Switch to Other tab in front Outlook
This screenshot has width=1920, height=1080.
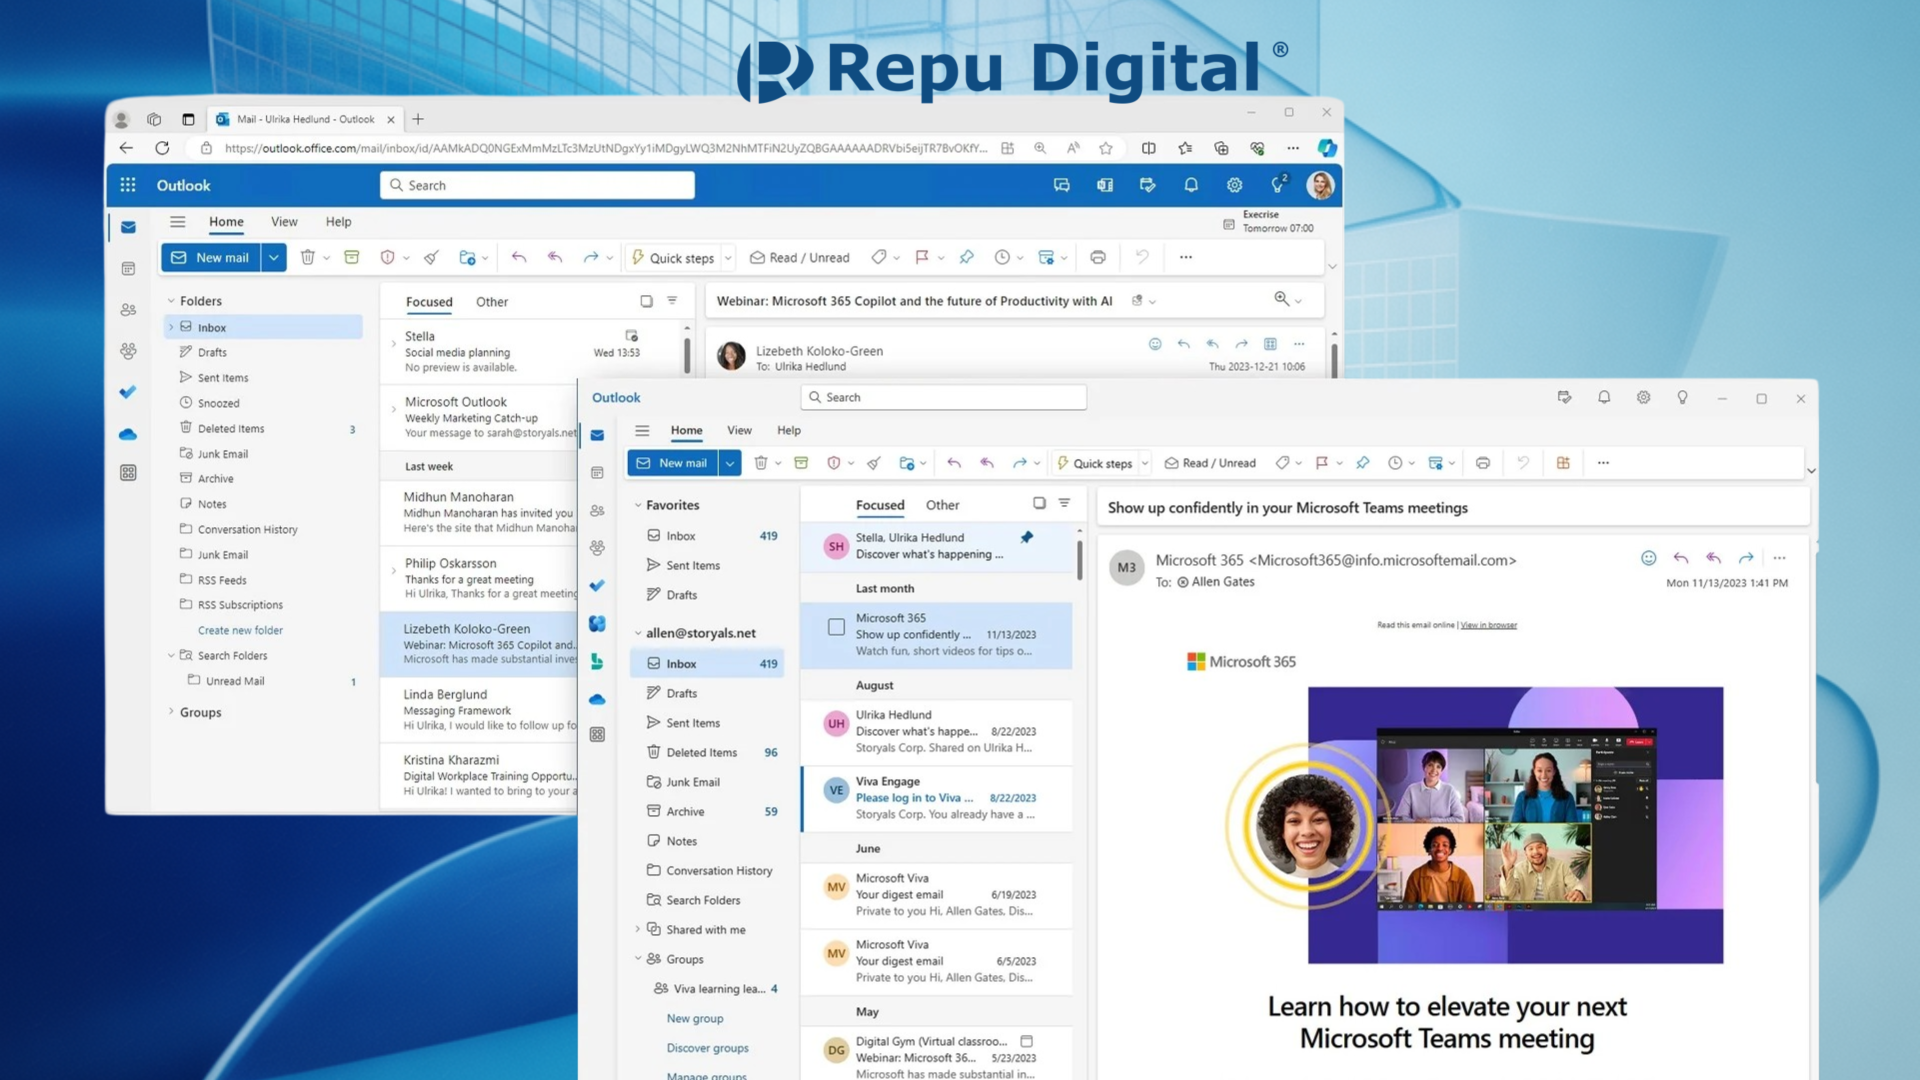point(942,505)
